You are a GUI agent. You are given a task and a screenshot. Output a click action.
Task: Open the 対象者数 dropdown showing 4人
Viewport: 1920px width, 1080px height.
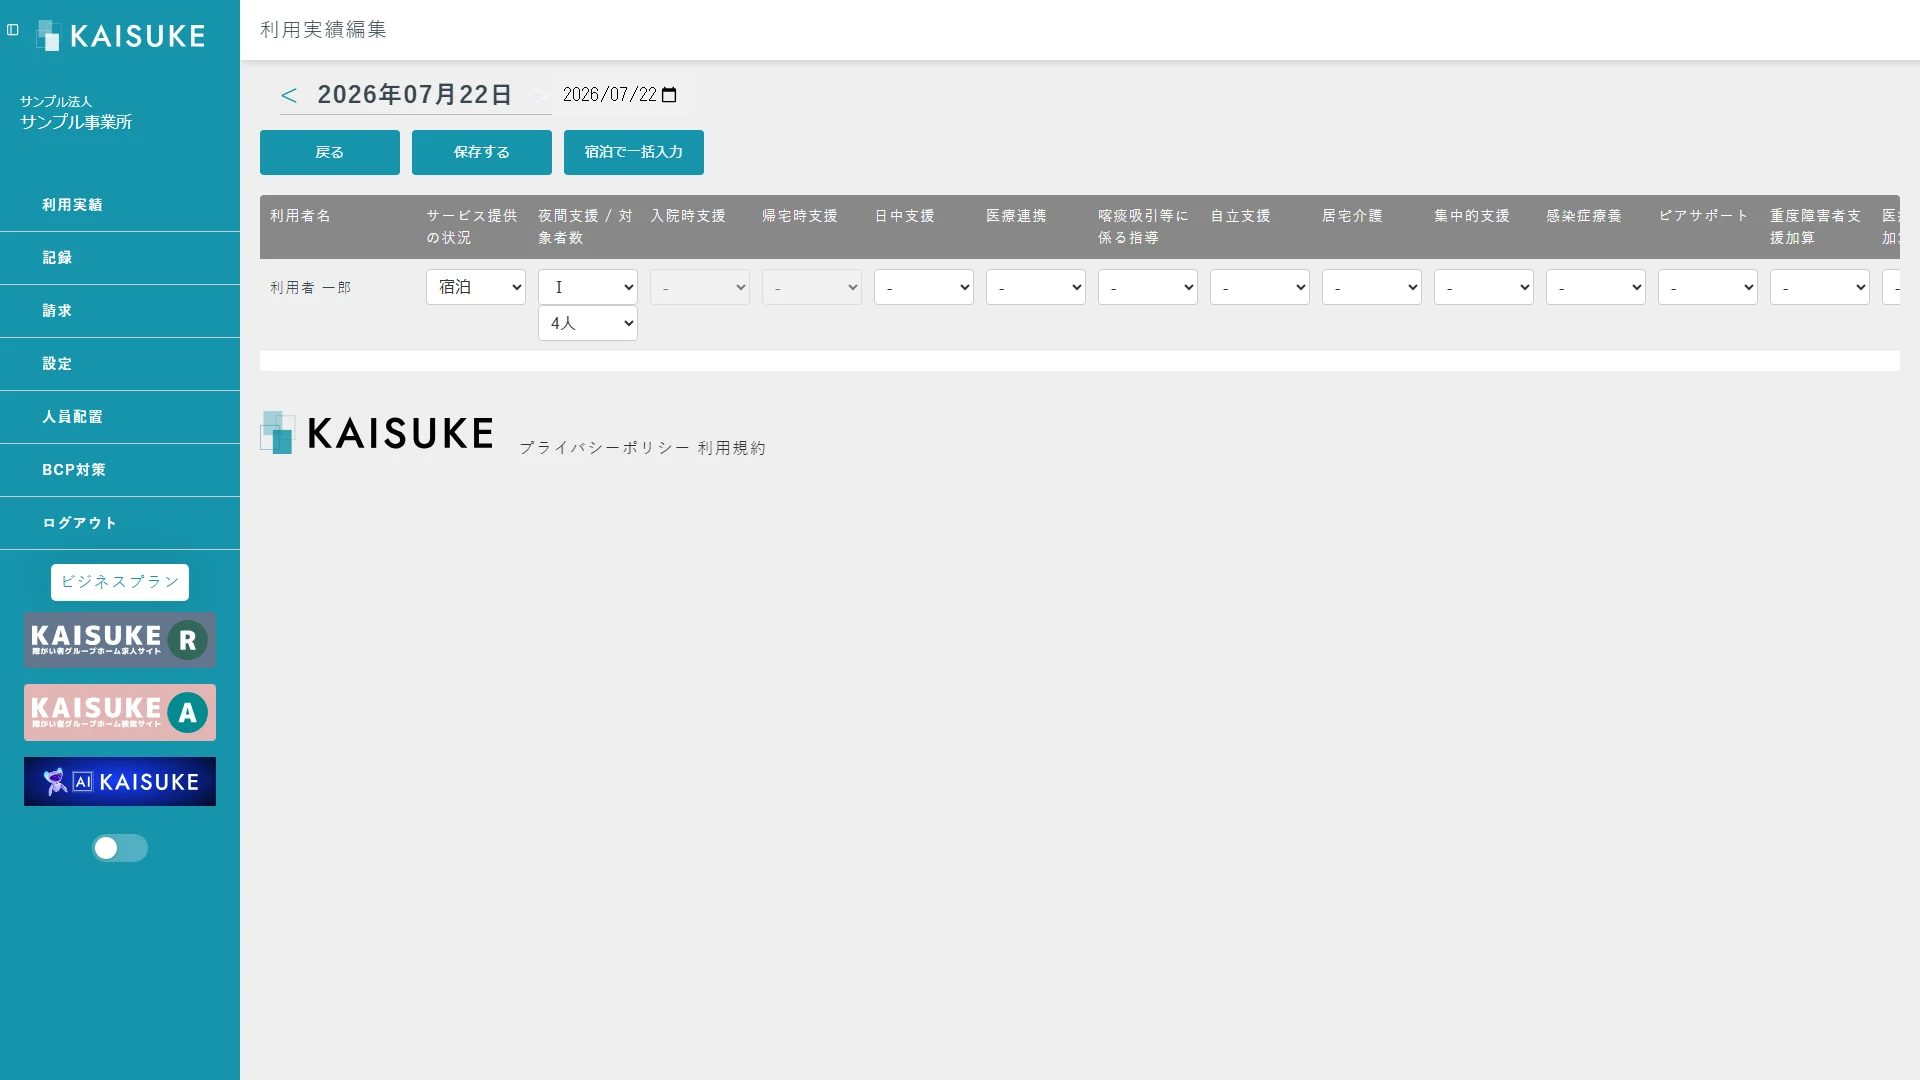588,323
